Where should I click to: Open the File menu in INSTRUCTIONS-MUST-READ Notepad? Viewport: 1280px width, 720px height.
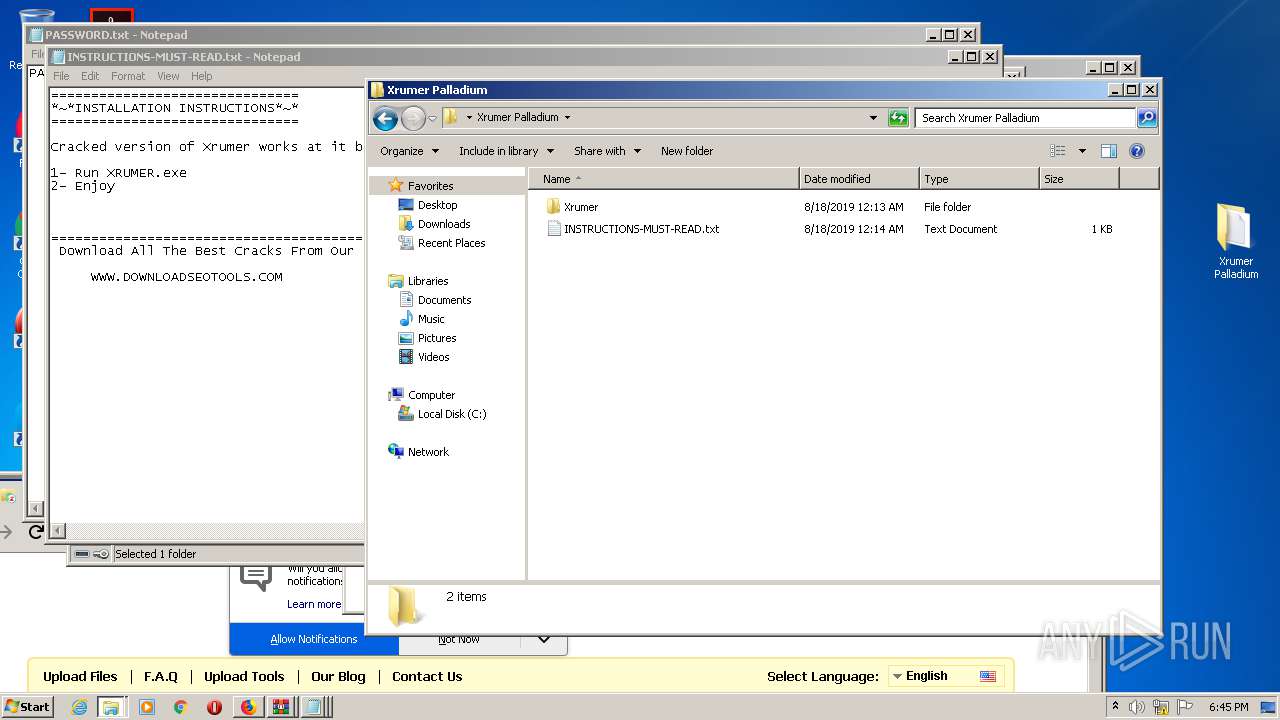(61, 76)
